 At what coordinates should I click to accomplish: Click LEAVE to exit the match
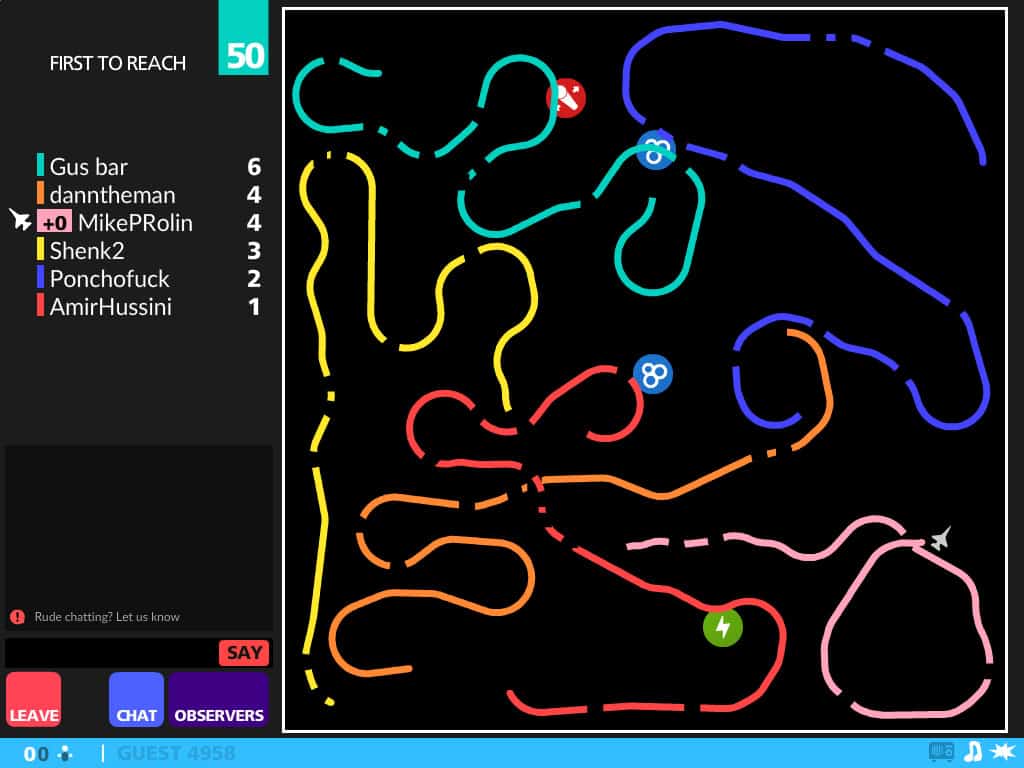[x=34, y=699]
